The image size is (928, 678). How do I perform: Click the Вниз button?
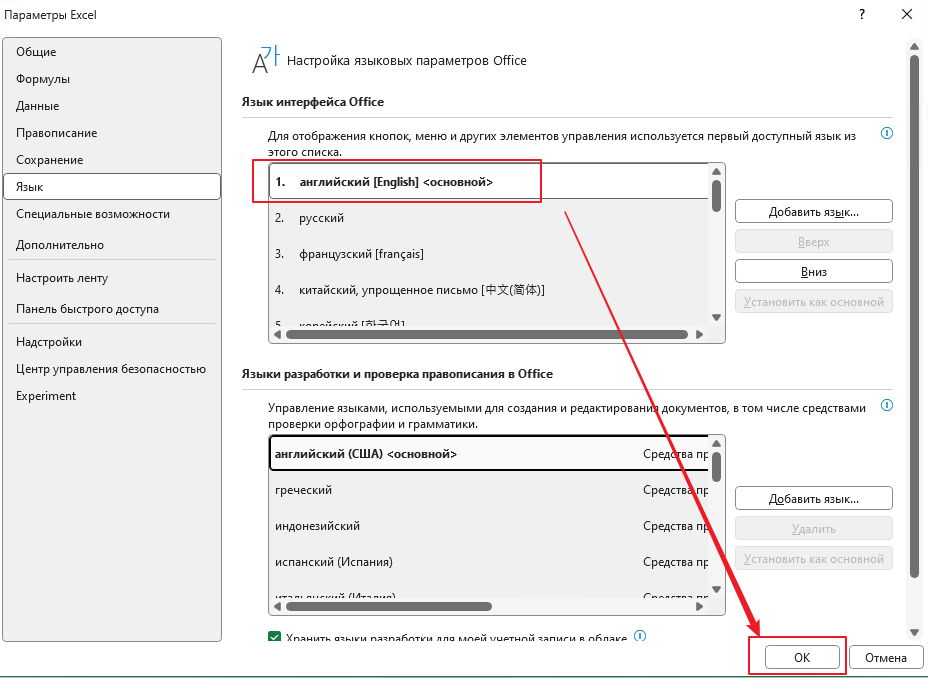(814, 272)
